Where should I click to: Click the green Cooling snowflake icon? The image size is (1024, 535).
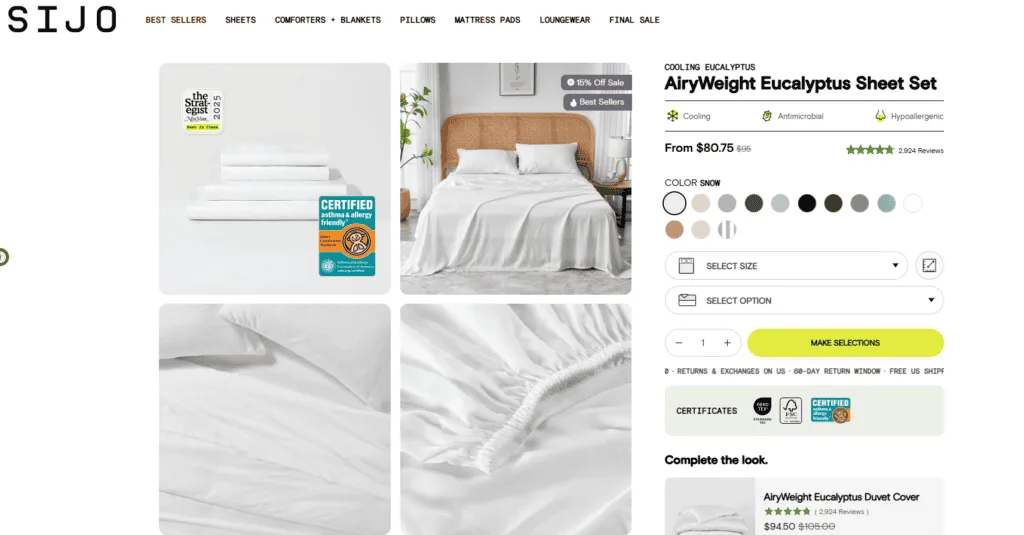click(x=672, y=116)
